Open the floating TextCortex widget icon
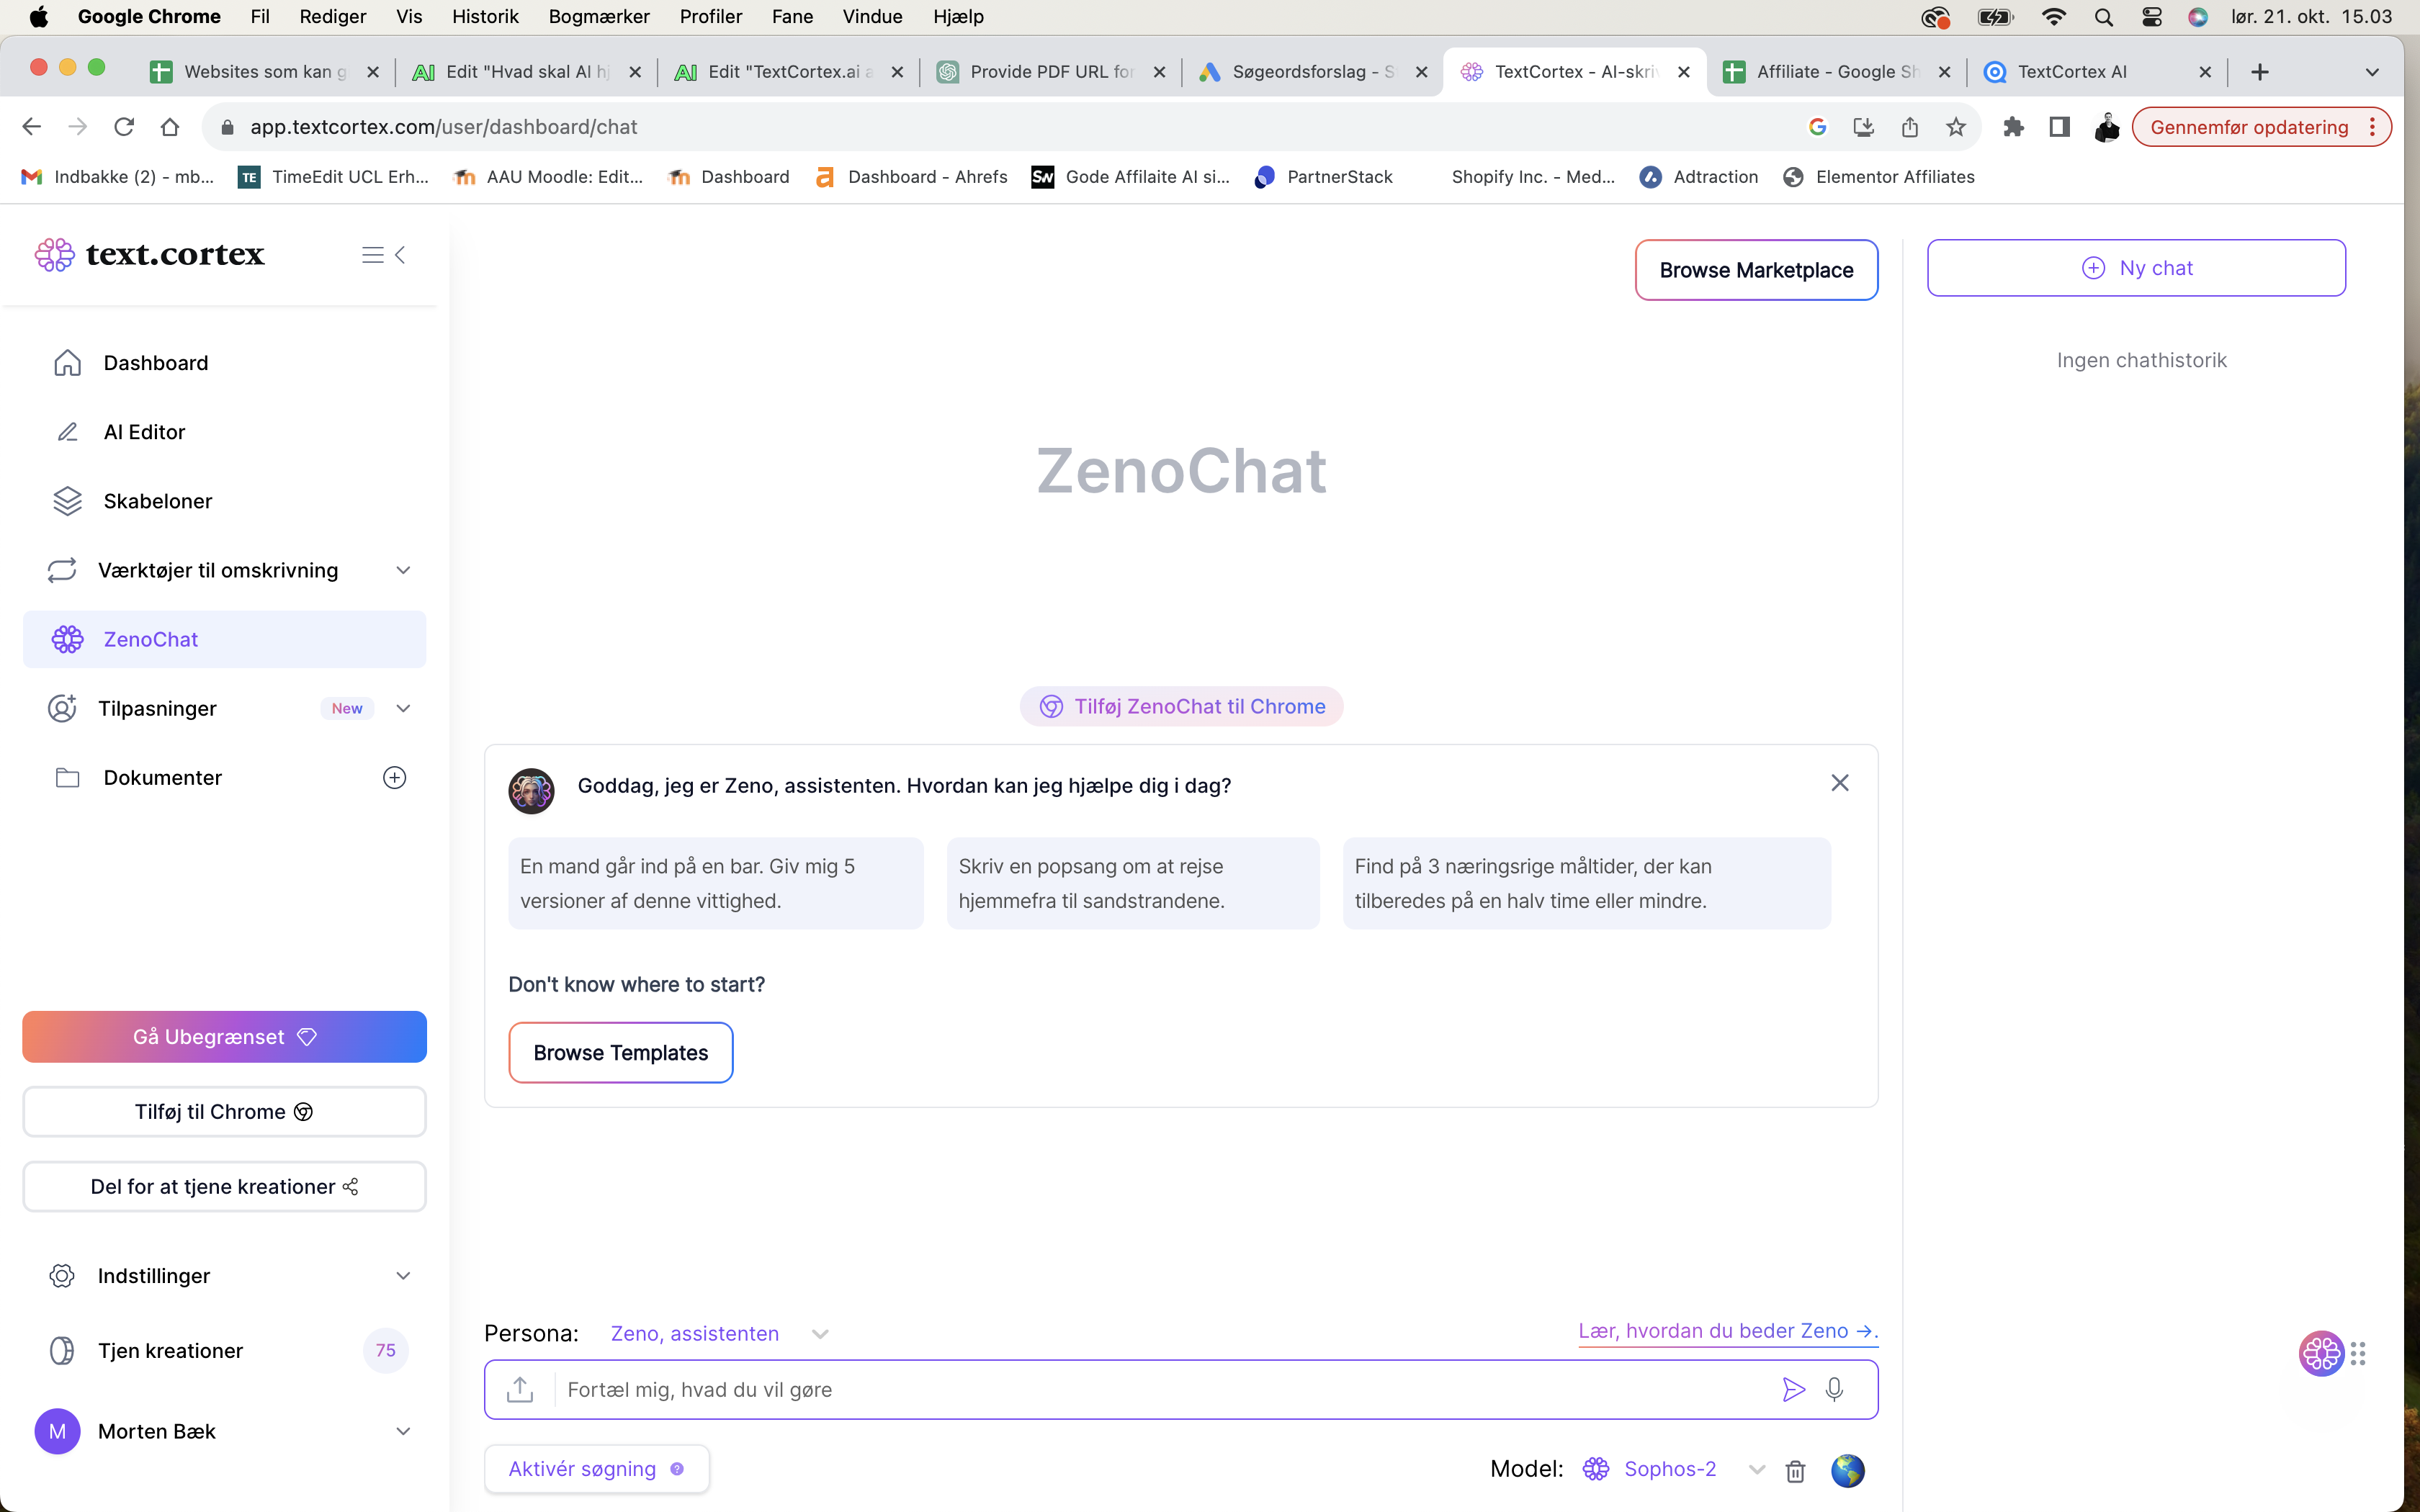Viewport: 2420px width, 1512px height. [2321, 1354]
